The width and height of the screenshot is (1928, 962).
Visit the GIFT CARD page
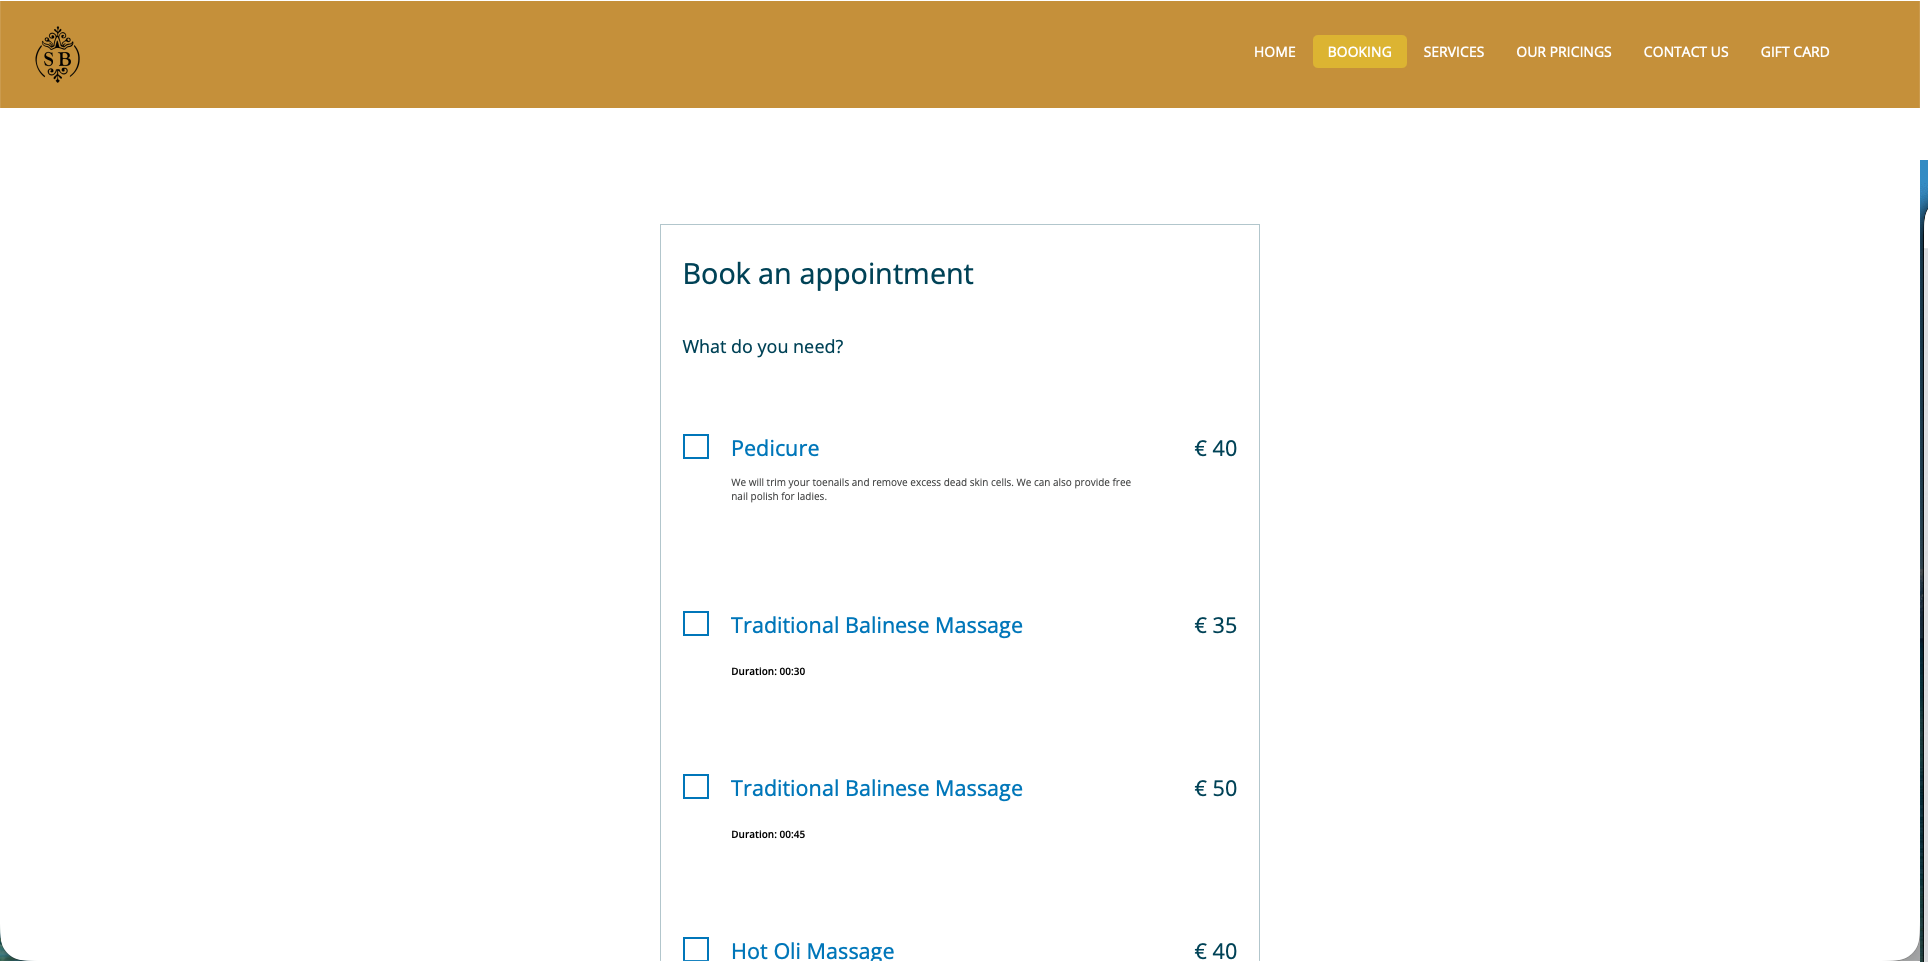1794,52
